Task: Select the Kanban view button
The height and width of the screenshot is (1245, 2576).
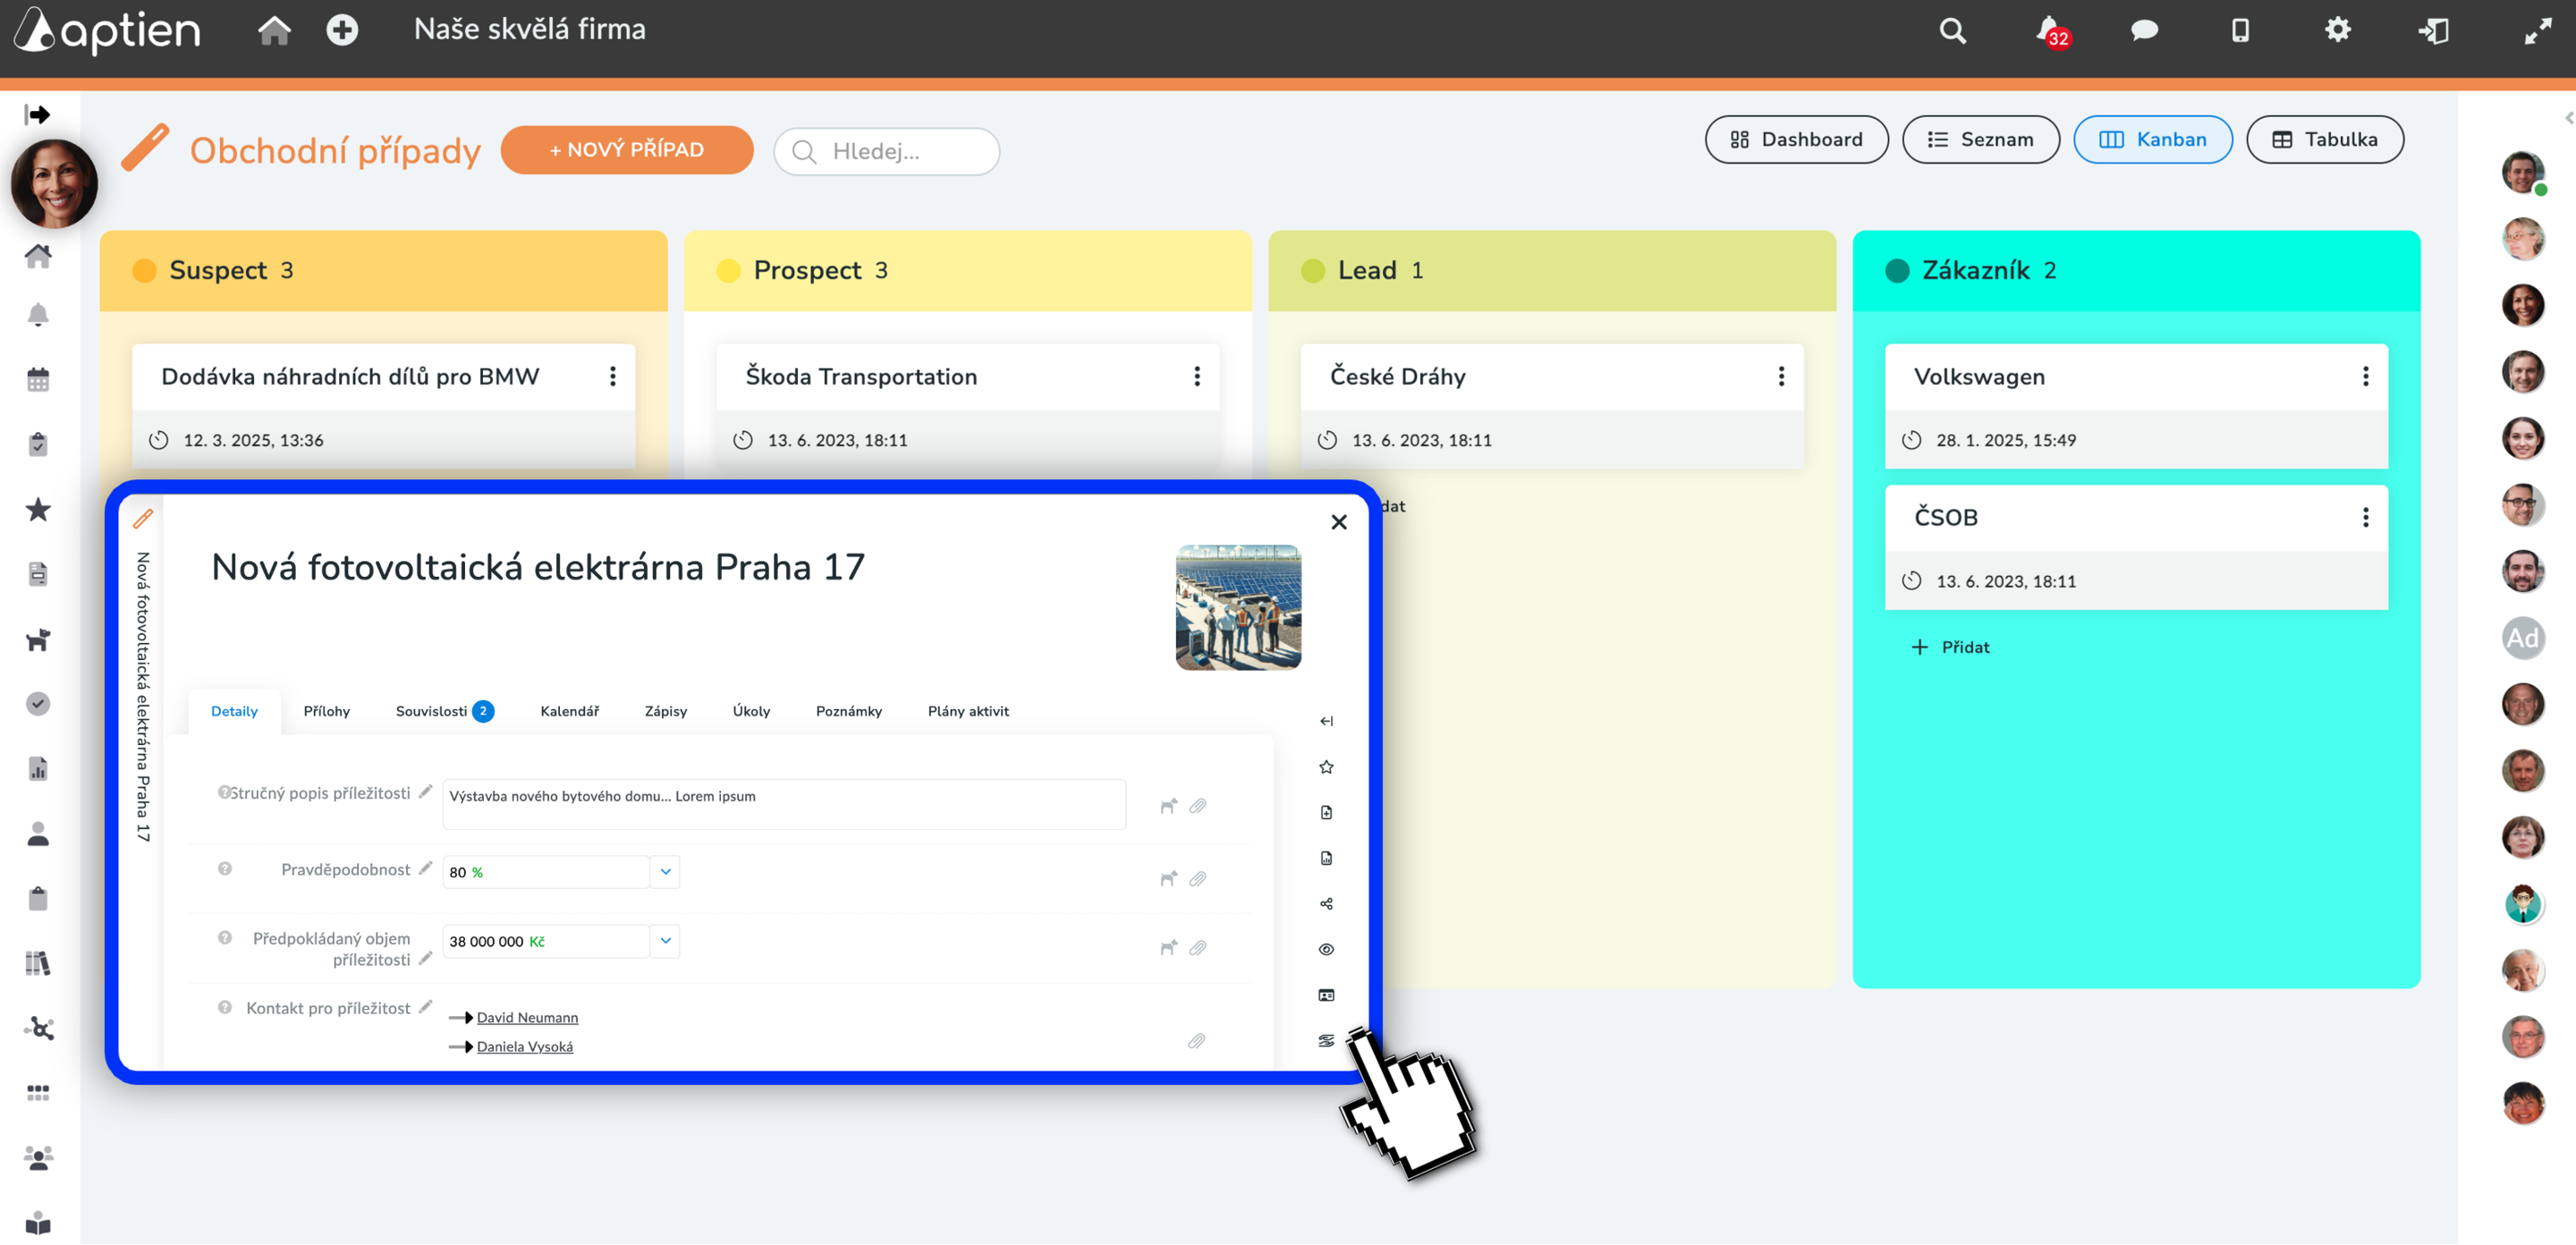Action: point(2152,140)
